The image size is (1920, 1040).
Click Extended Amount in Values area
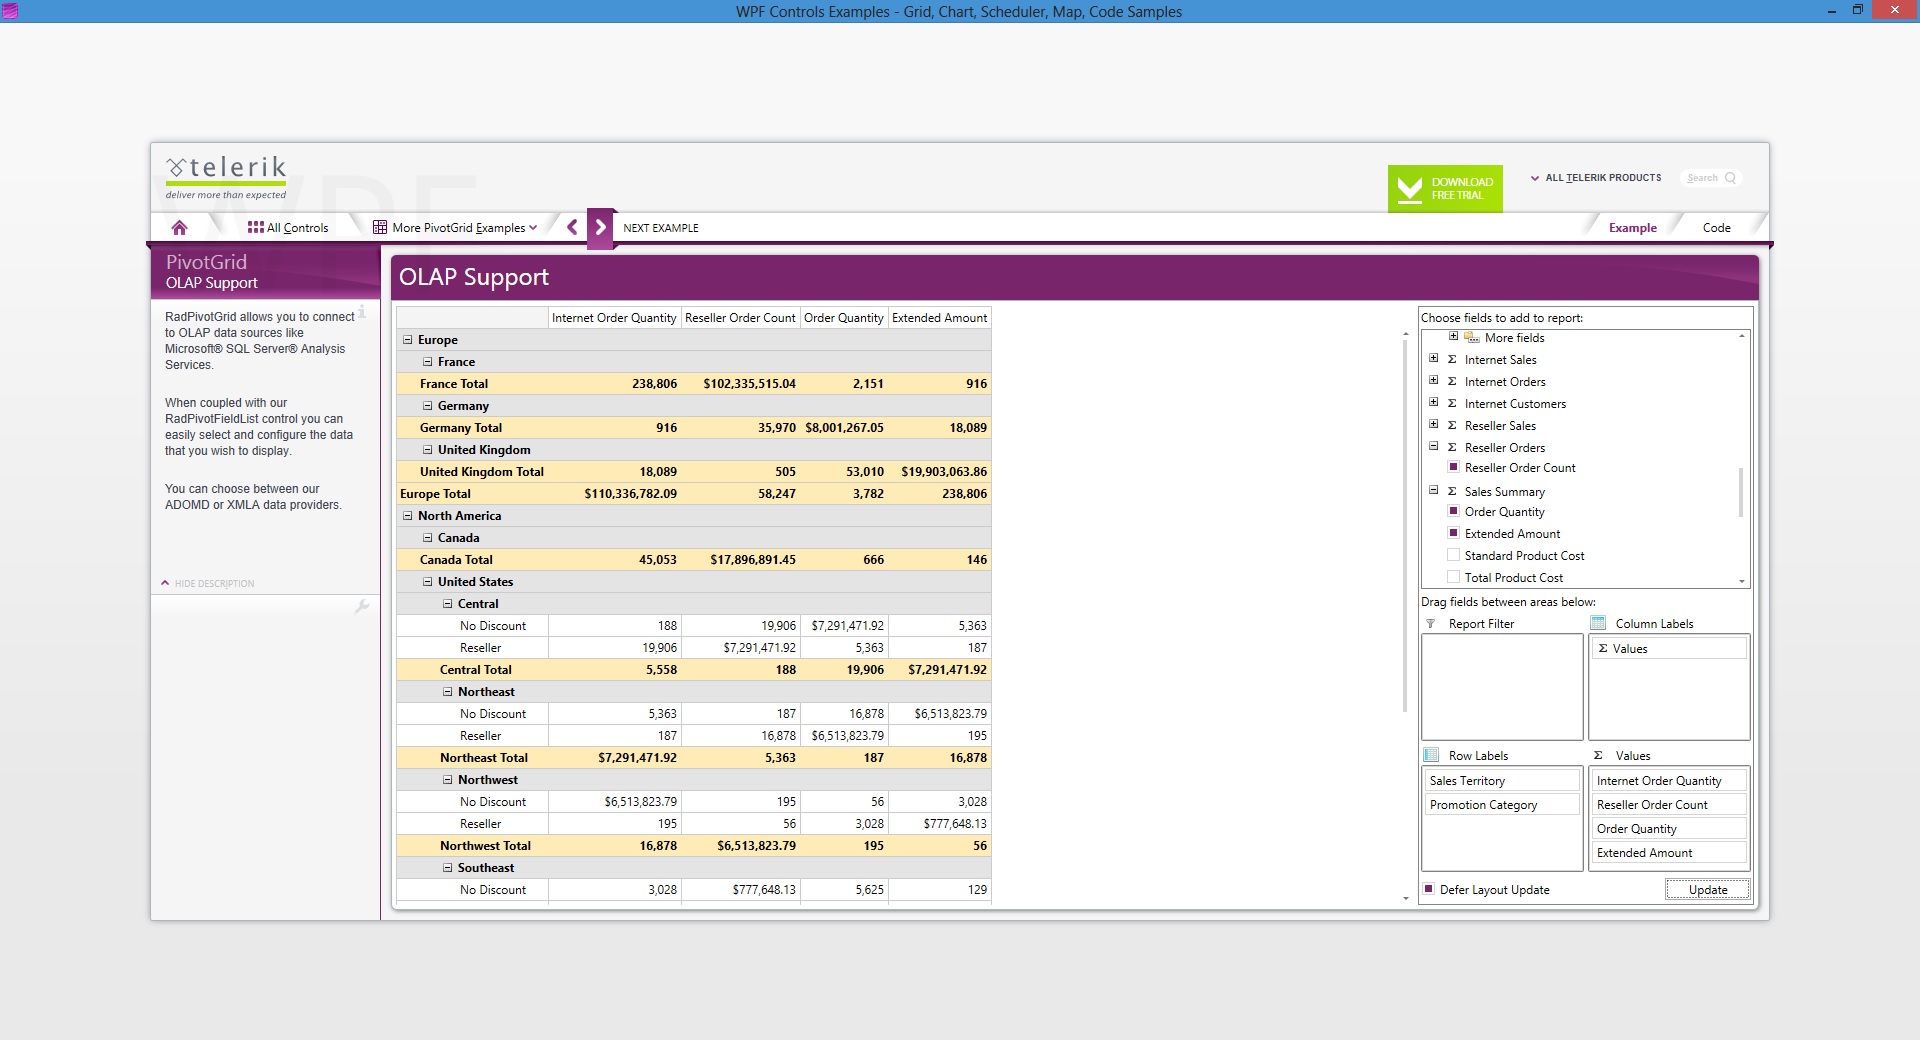click(1669, 853)
